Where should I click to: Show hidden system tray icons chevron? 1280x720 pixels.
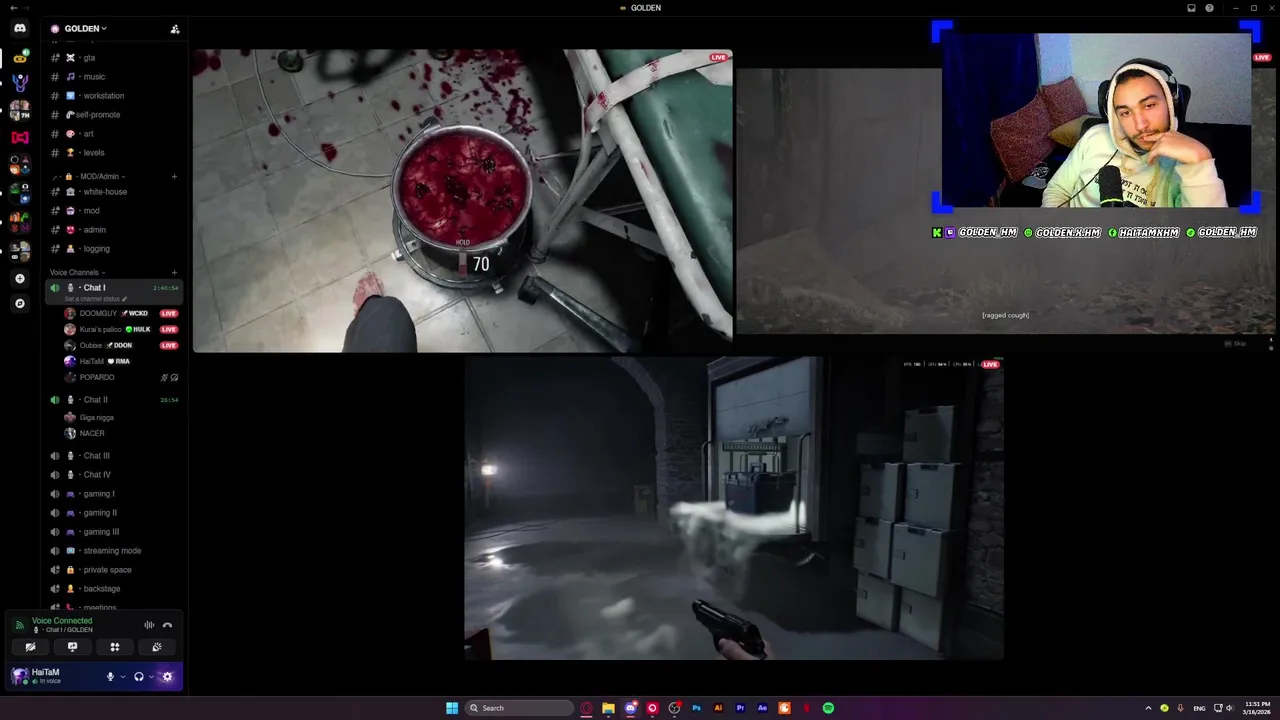1148,708
